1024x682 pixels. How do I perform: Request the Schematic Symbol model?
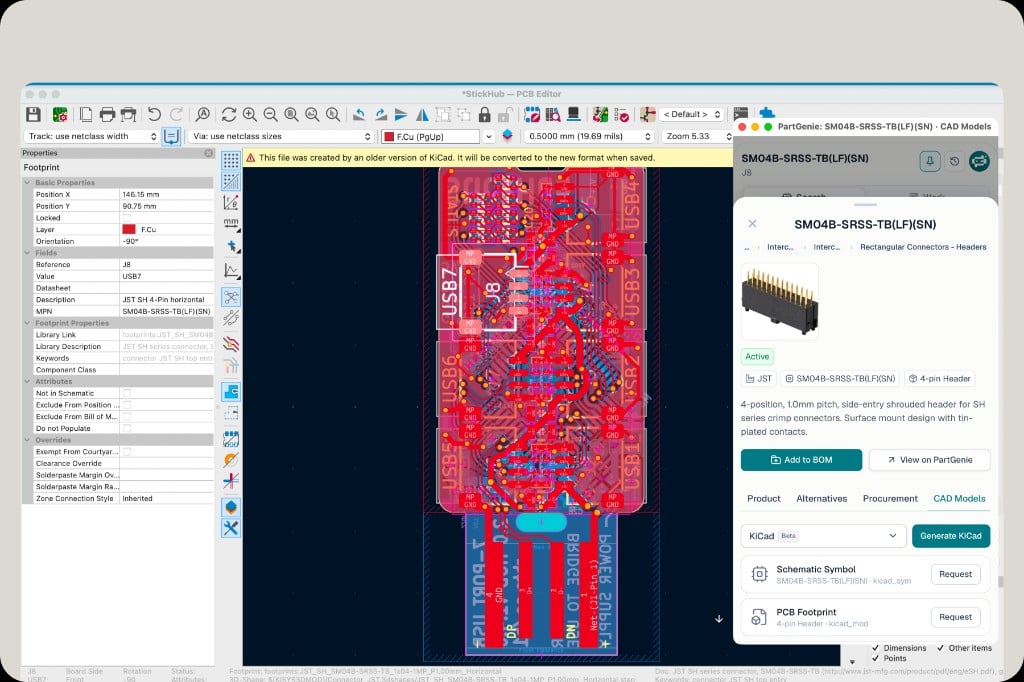click(955, 574)
